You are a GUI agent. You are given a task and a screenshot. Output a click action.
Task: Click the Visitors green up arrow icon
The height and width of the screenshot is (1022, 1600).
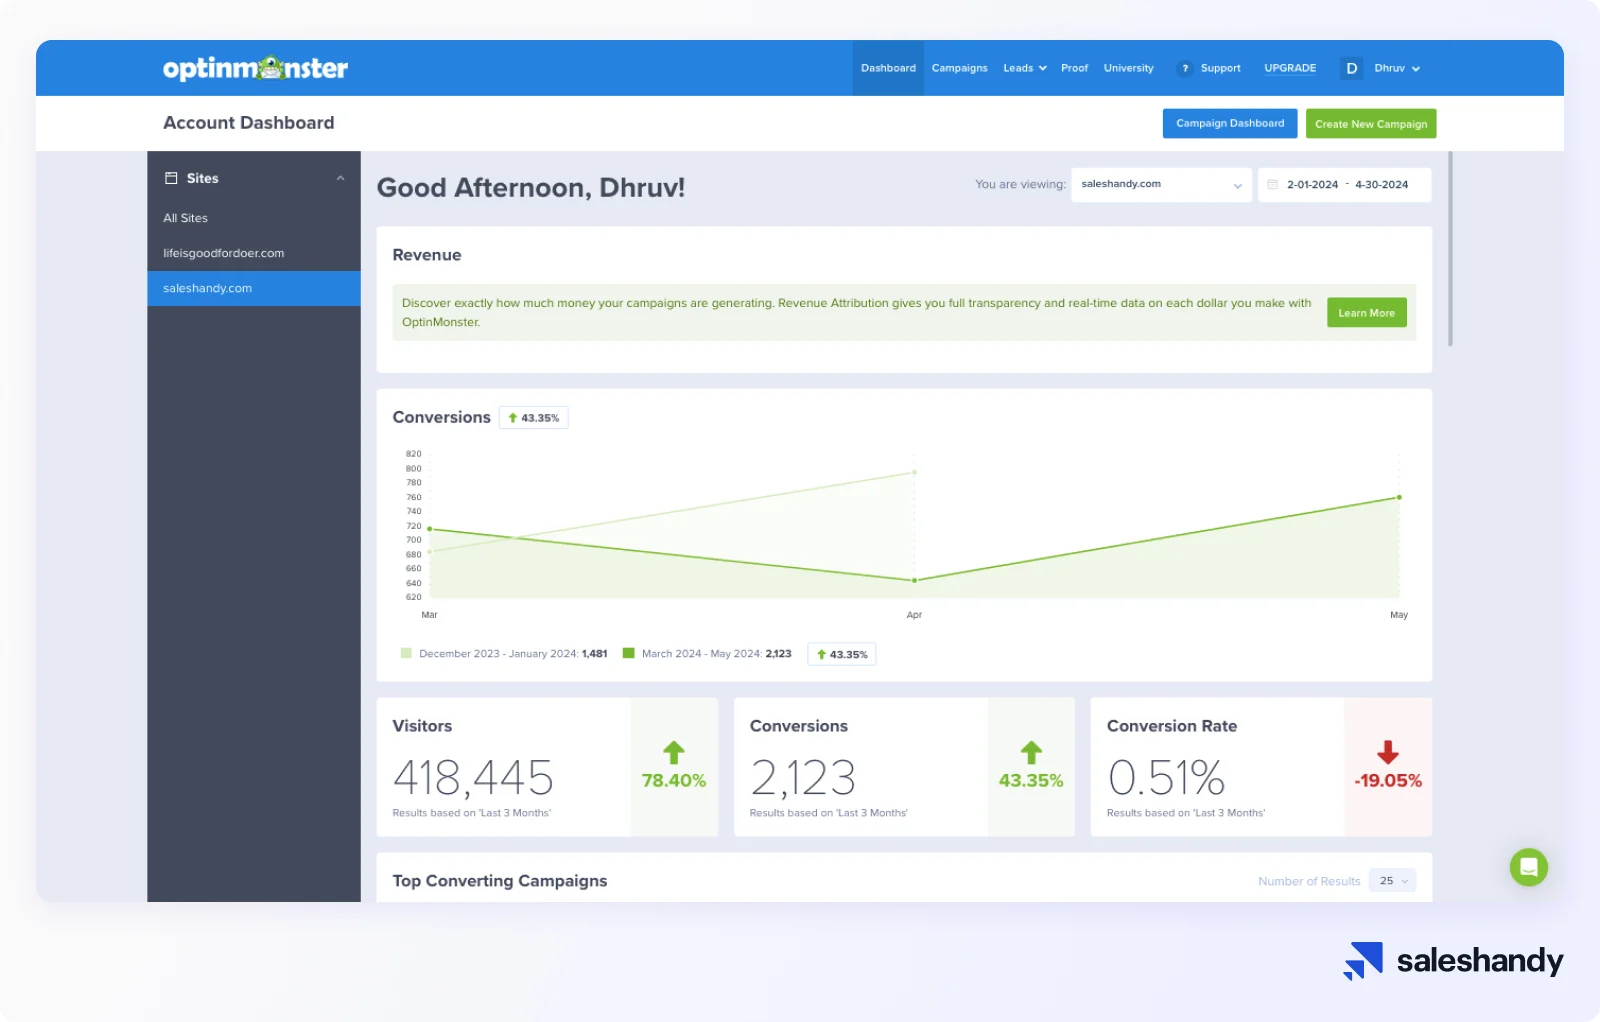[674, 752]
